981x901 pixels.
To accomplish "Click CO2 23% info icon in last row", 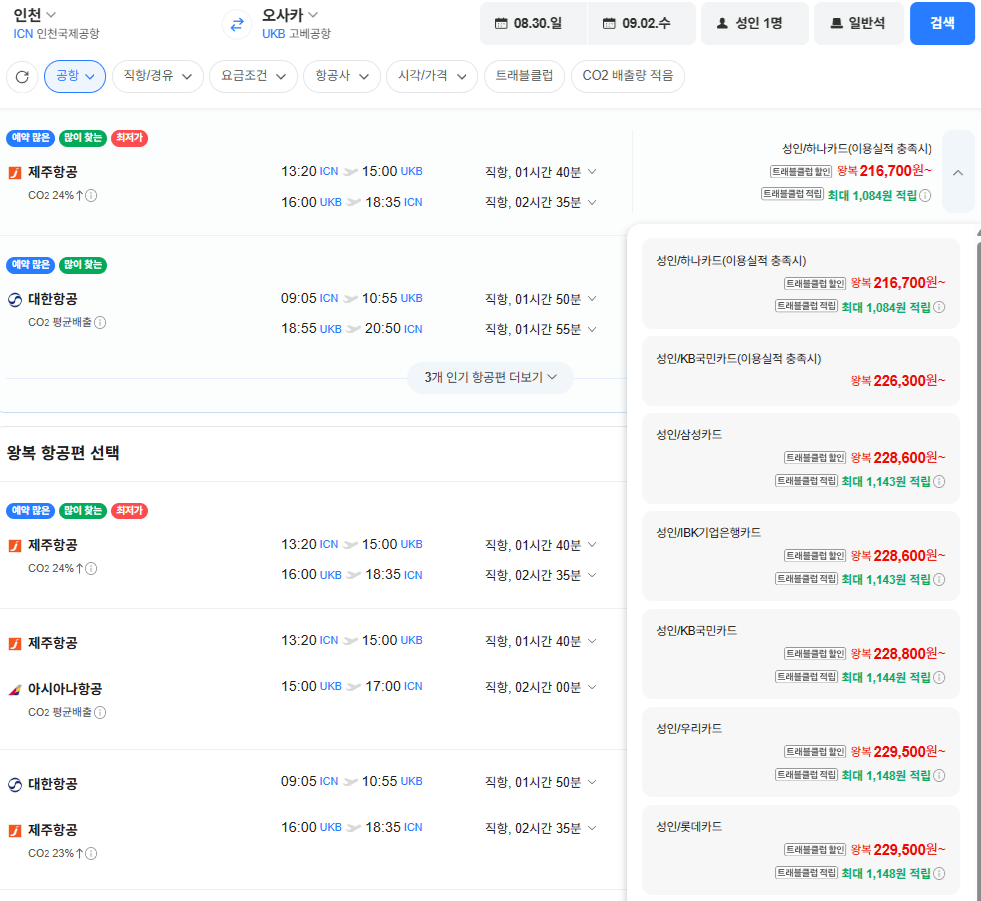I will click(91, 853).
